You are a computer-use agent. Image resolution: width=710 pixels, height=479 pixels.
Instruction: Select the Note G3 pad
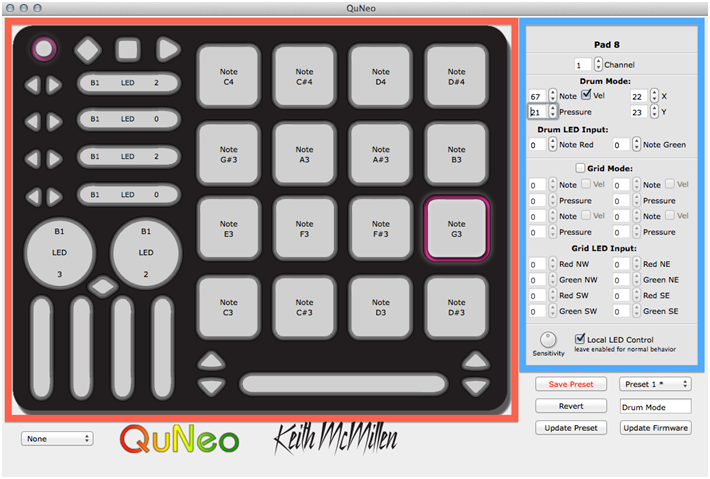[456, 228]
